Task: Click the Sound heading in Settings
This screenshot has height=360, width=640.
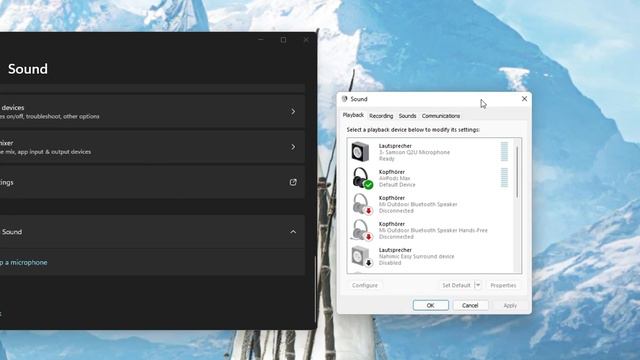Action: click(28, 69)
